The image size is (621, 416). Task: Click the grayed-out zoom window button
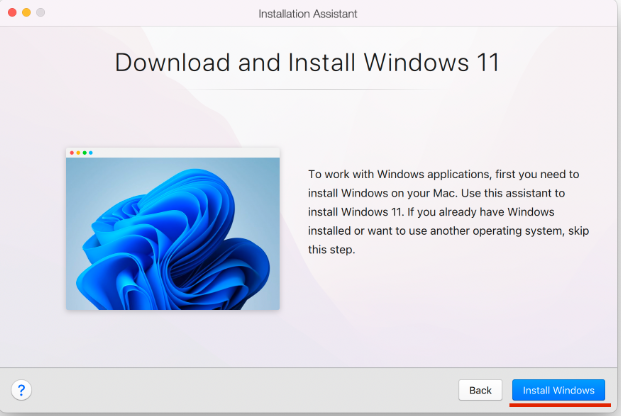click(x=41, y=11)
